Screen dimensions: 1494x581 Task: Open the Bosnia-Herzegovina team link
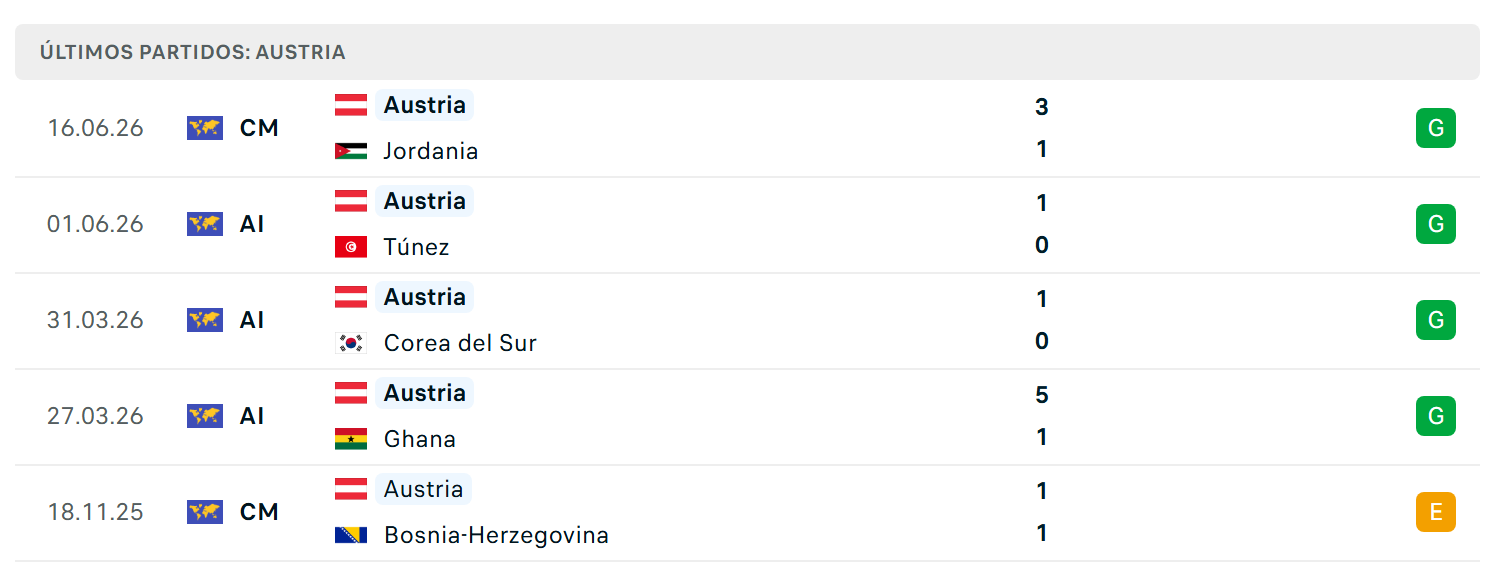click(x=496, y=535)
